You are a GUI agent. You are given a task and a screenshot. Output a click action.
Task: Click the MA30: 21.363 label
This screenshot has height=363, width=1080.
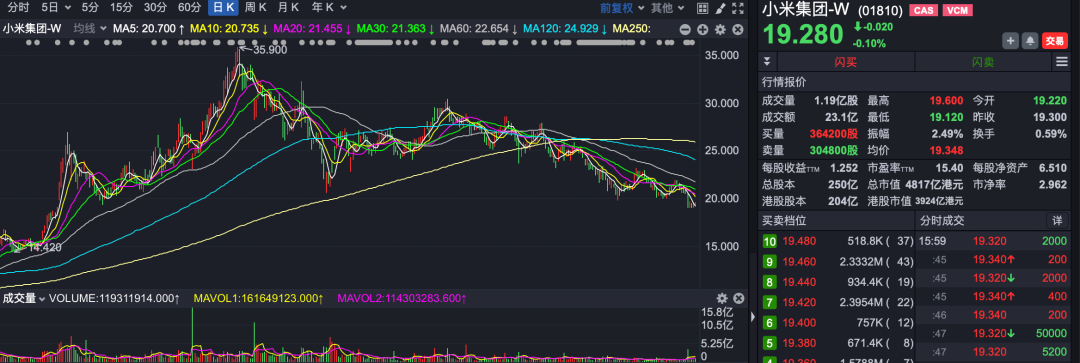[x=395, y=29]
